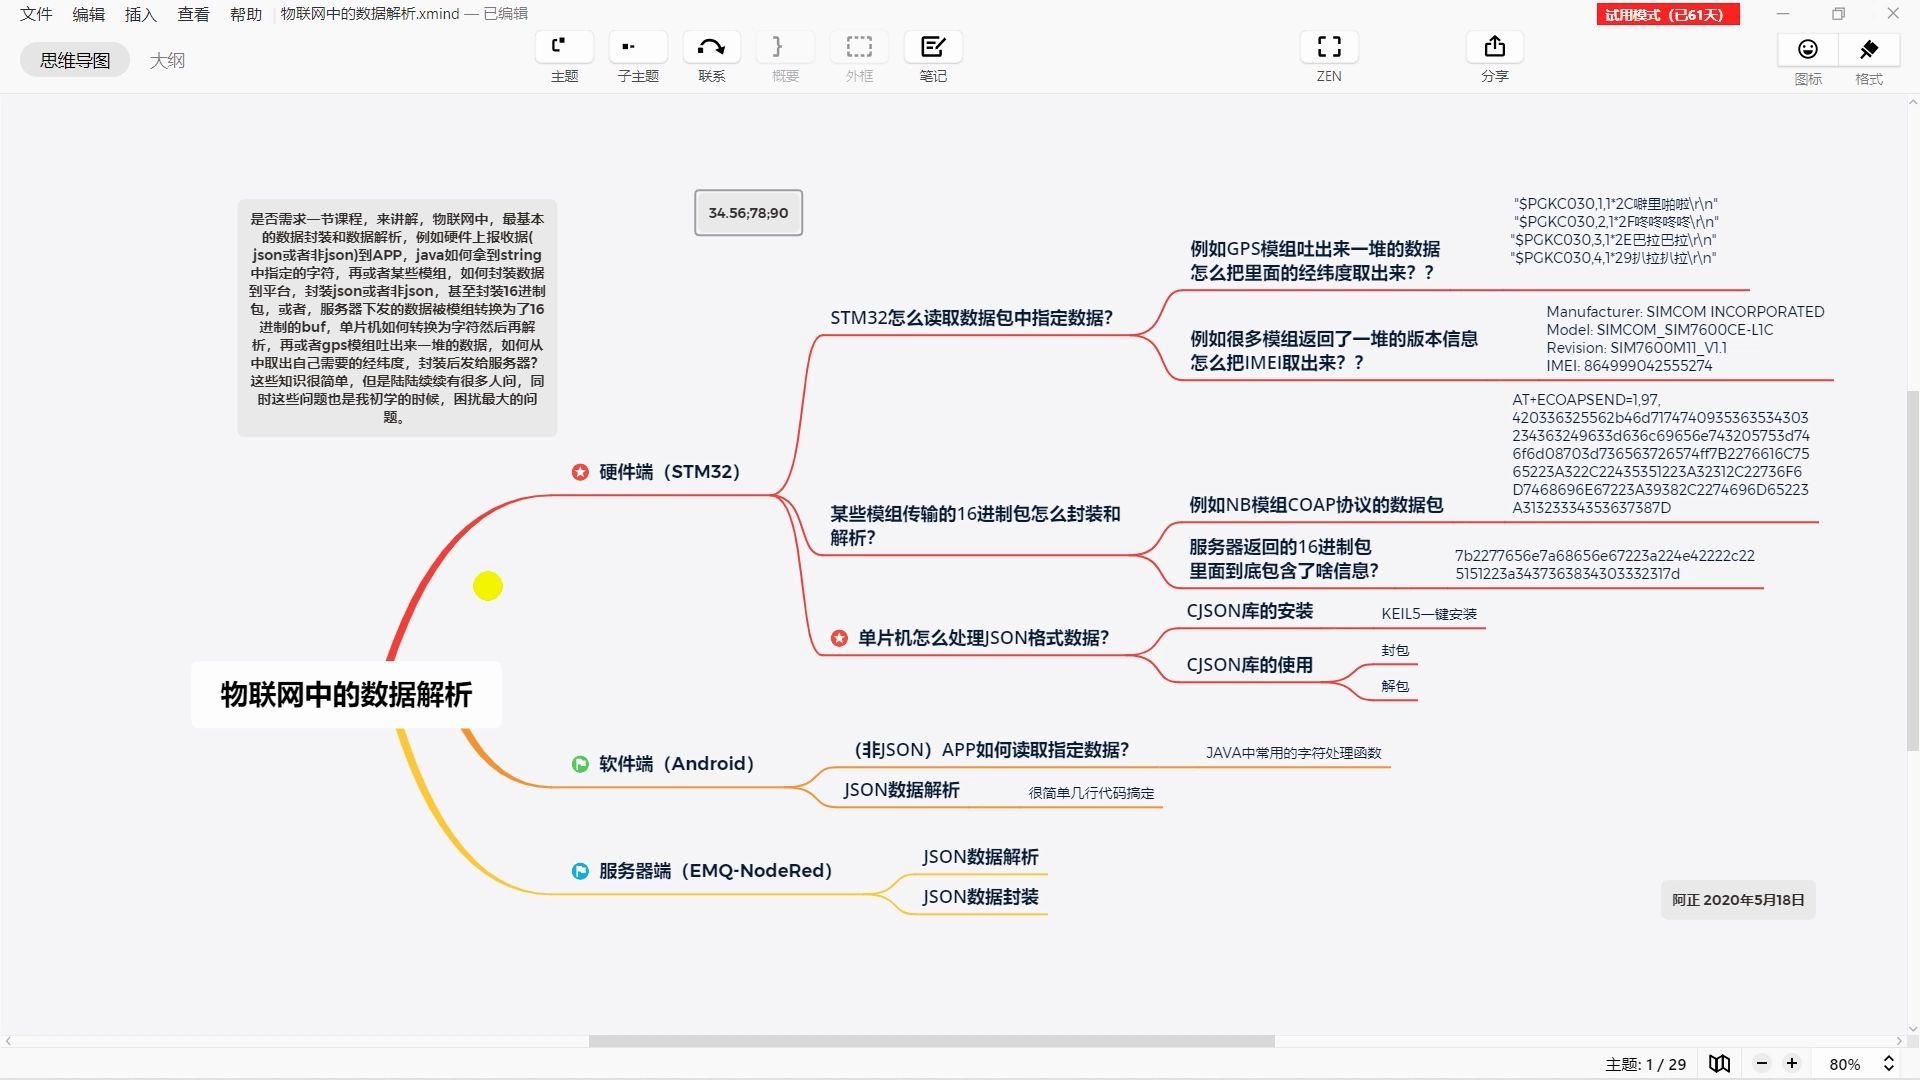Viewport: 1920px width, 1080px height.
Task: Select the $PGKC030 GPS data sample text
Action: 1614,231
